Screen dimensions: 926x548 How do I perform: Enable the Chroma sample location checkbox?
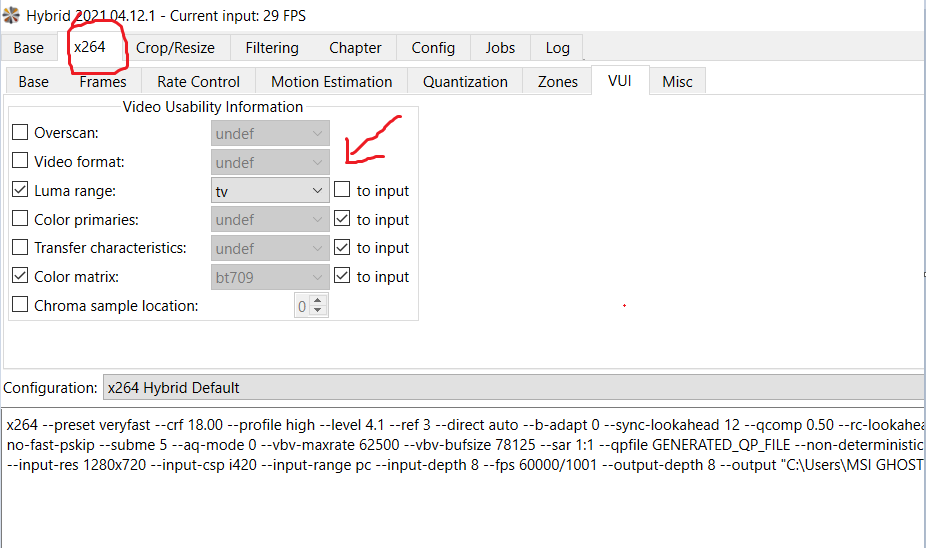(x=20, y=305)
